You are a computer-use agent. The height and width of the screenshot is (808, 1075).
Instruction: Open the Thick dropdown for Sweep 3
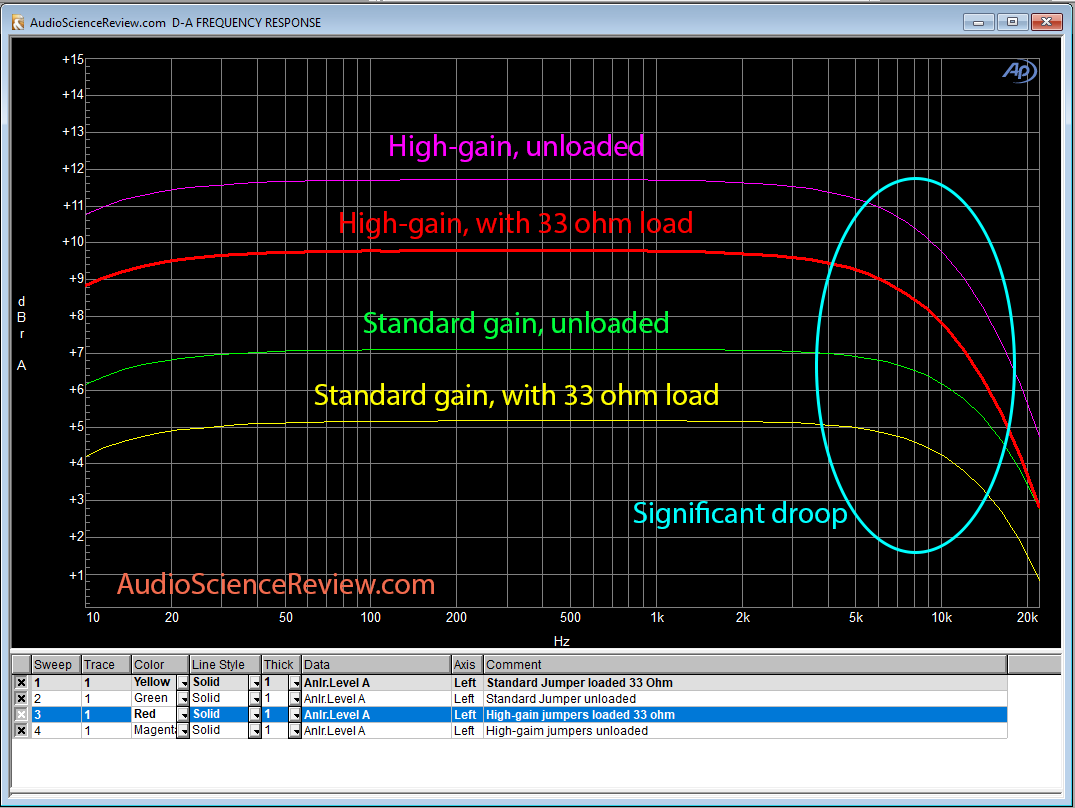tap(295, 714)
